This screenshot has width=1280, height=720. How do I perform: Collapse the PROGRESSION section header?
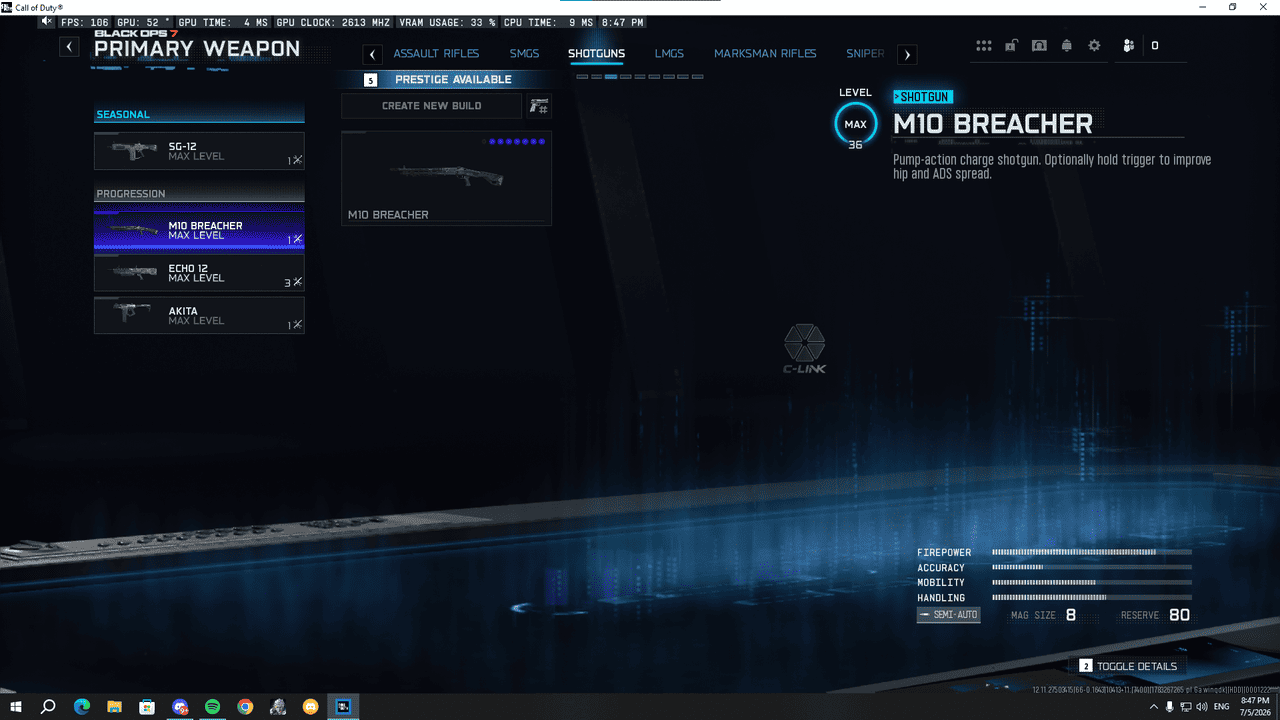[199, 194]
